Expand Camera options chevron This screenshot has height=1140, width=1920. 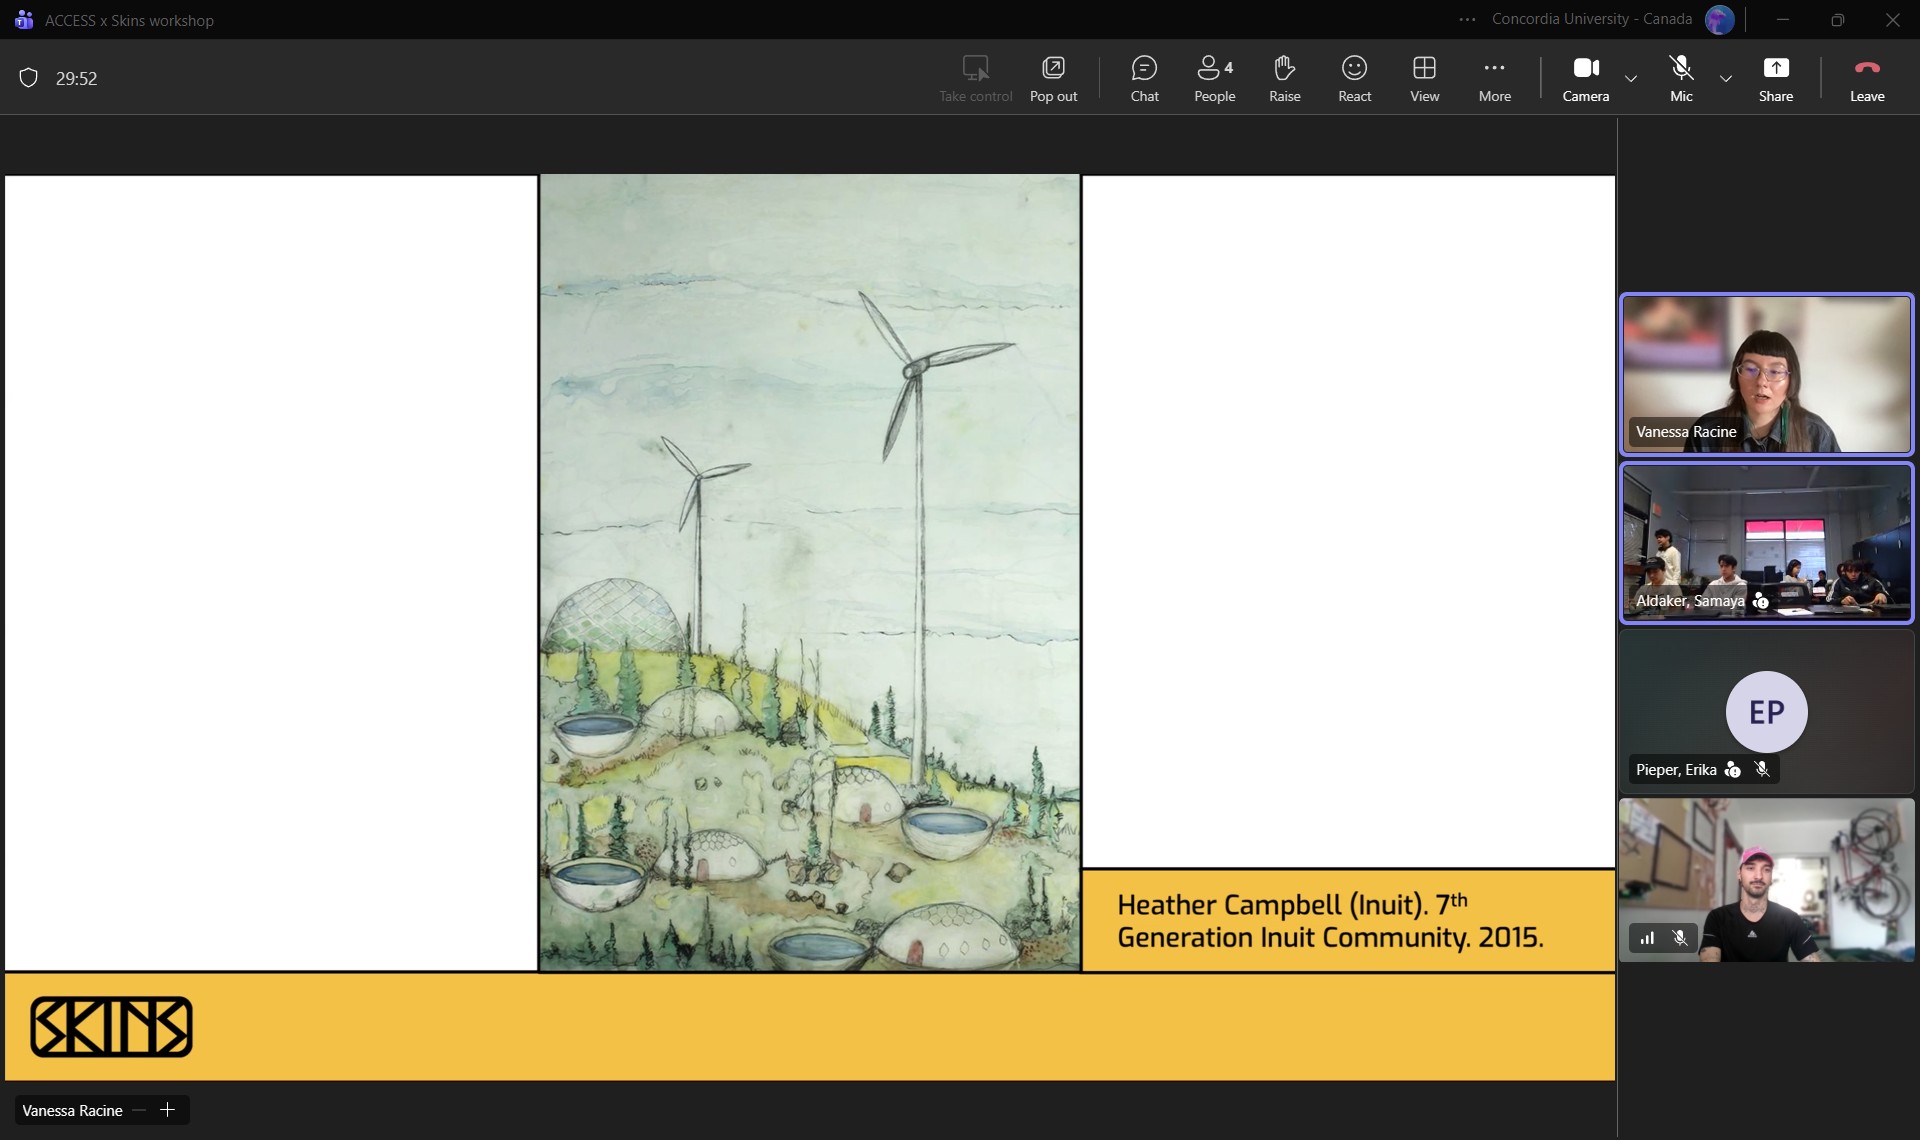(x=1631, y=78)
